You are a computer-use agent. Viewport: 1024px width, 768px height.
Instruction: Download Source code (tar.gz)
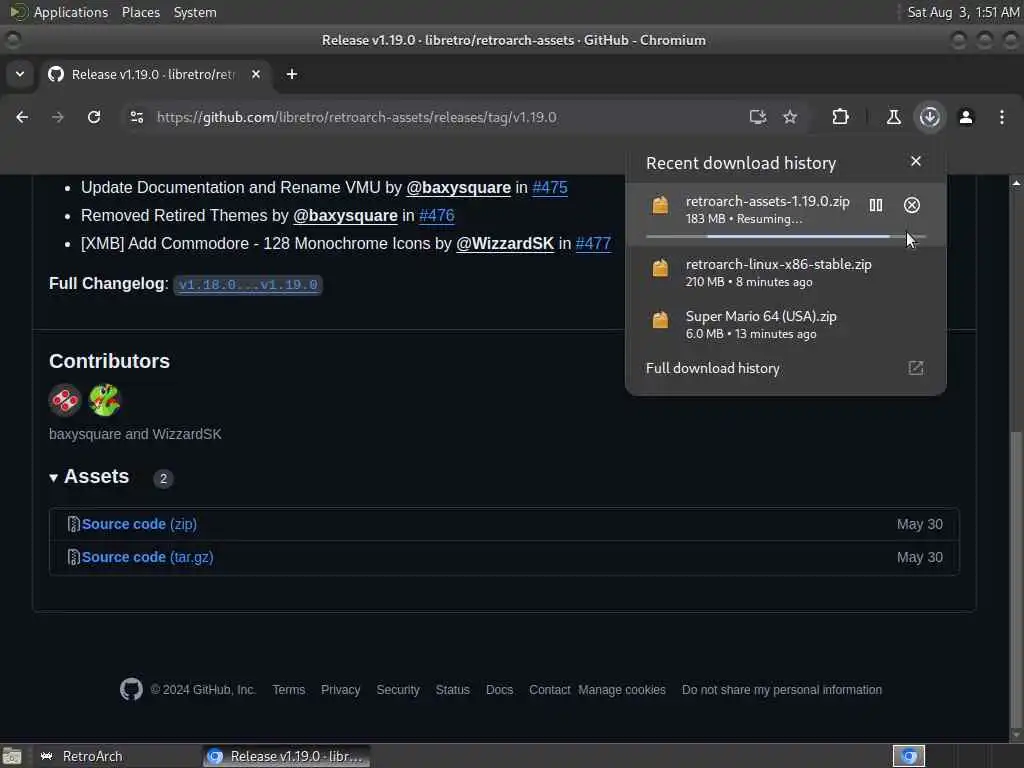[x=148, y=557]
